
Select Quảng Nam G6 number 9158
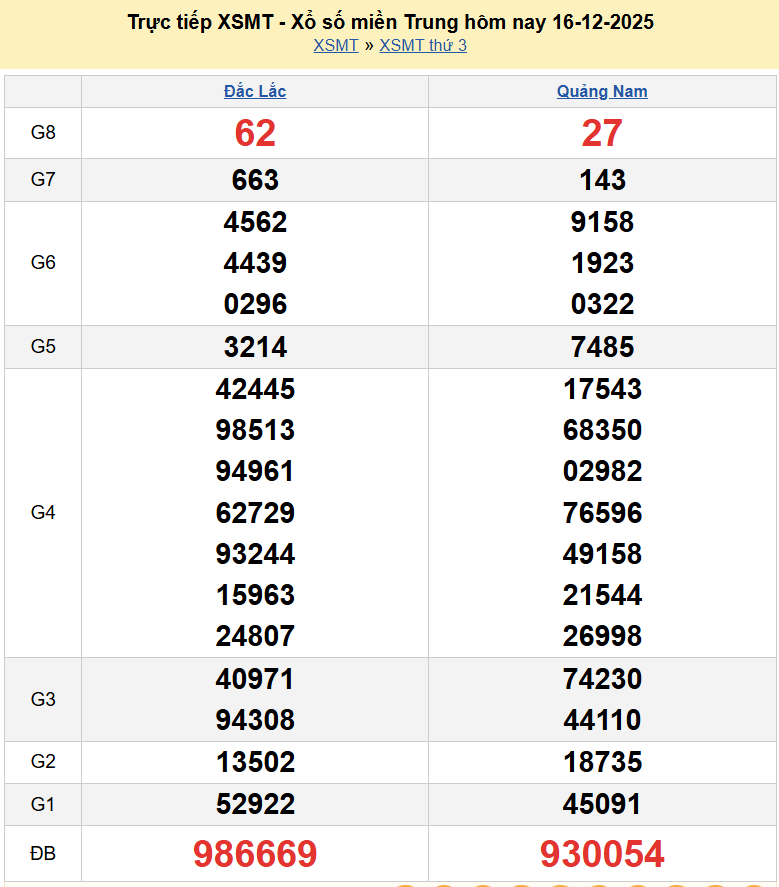pos(602,222)
